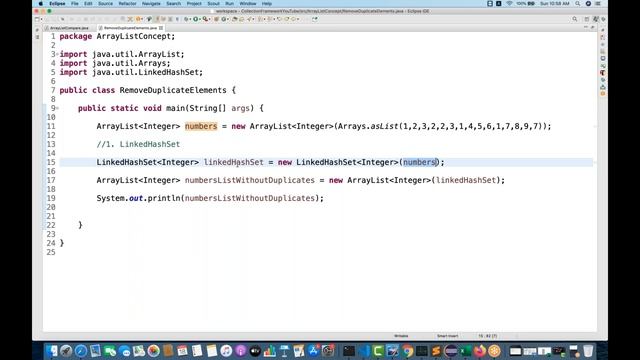The width and height of the screenshot is (640, 360).
Task: Open Photos from the Dock
Action: (x=153, y=351)
